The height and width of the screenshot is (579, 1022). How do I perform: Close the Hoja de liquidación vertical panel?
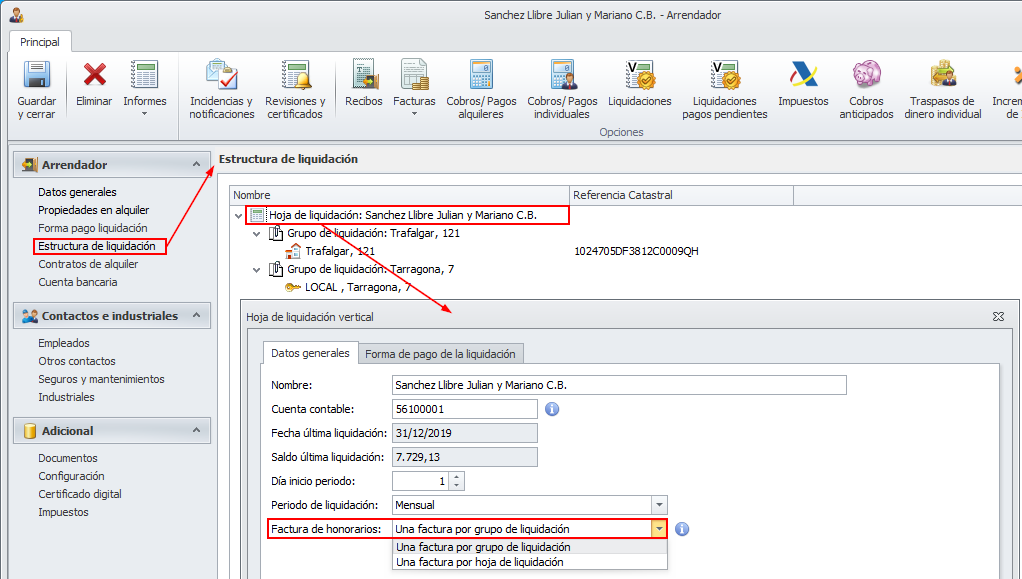click(998, 316)
